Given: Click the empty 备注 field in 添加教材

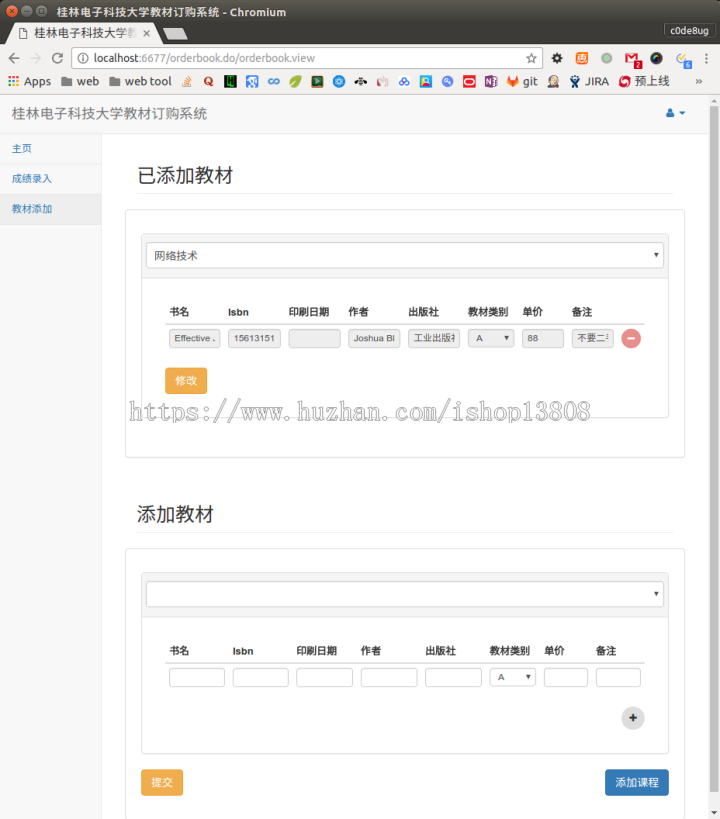Looking at the screenshot, I should coord(618,677).
